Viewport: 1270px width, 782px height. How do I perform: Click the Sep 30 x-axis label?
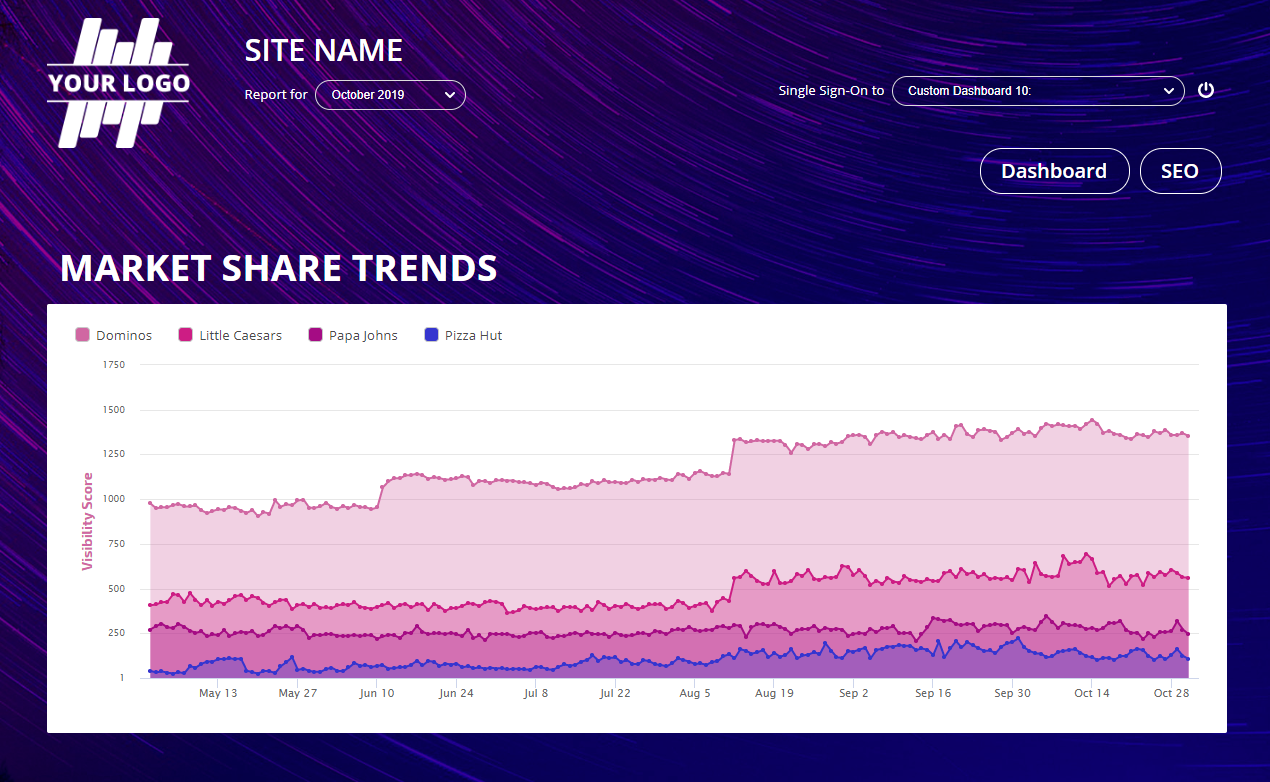[1013, 693]
